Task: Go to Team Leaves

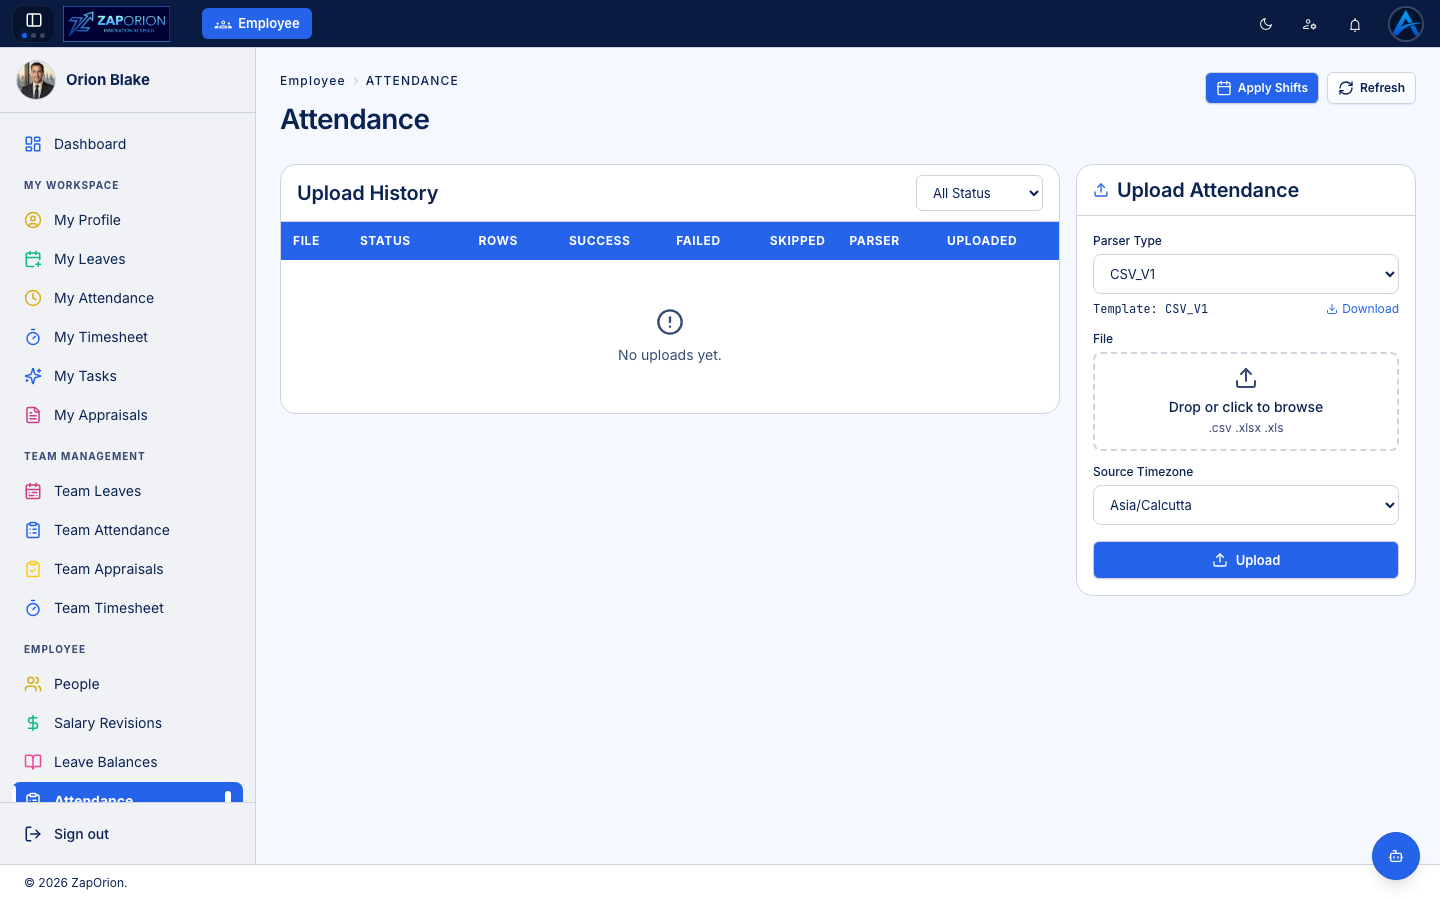Action: 127,491
